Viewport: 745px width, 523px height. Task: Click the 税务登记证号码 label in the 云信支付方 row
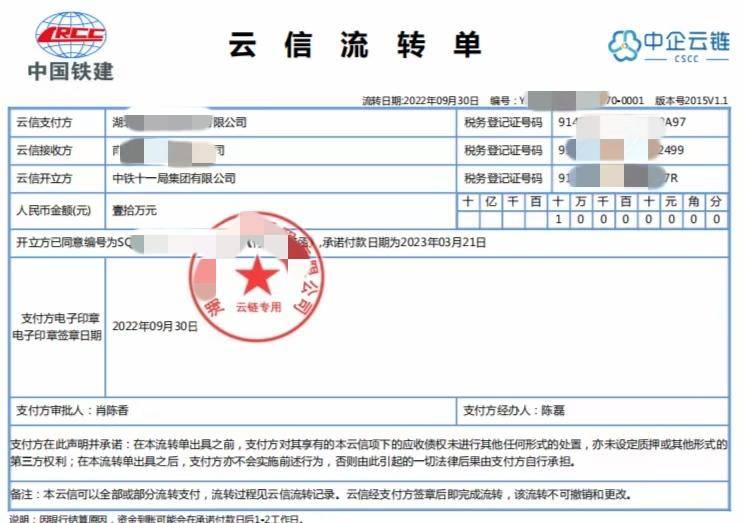point(503,123)
